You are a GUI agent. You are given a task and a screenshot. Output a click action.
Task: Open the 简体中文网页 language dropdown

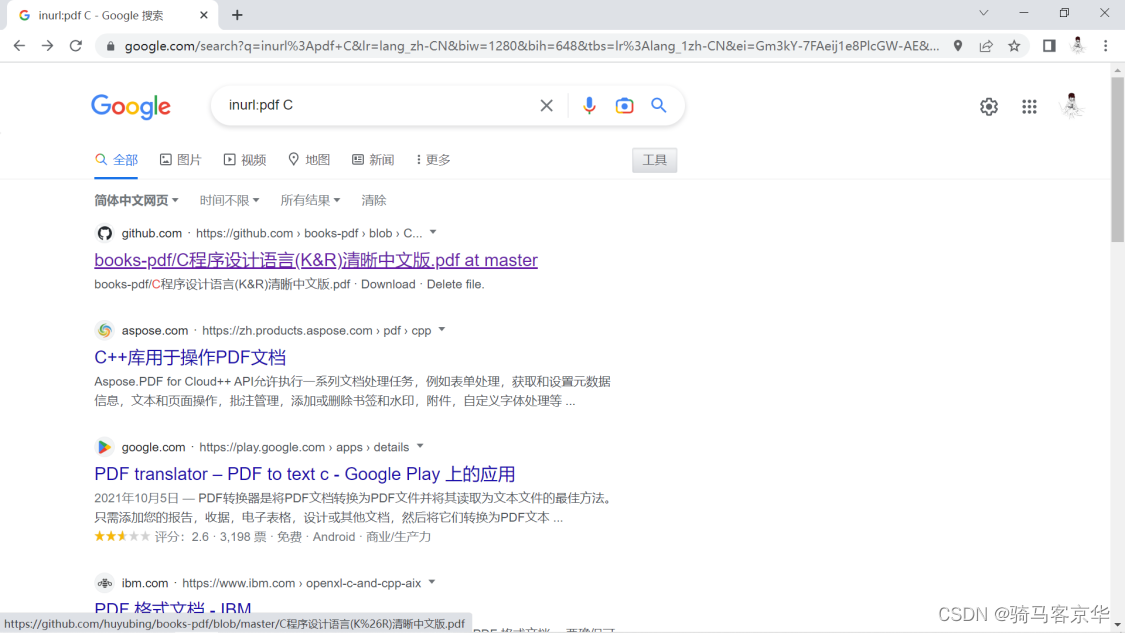(136, 200)
